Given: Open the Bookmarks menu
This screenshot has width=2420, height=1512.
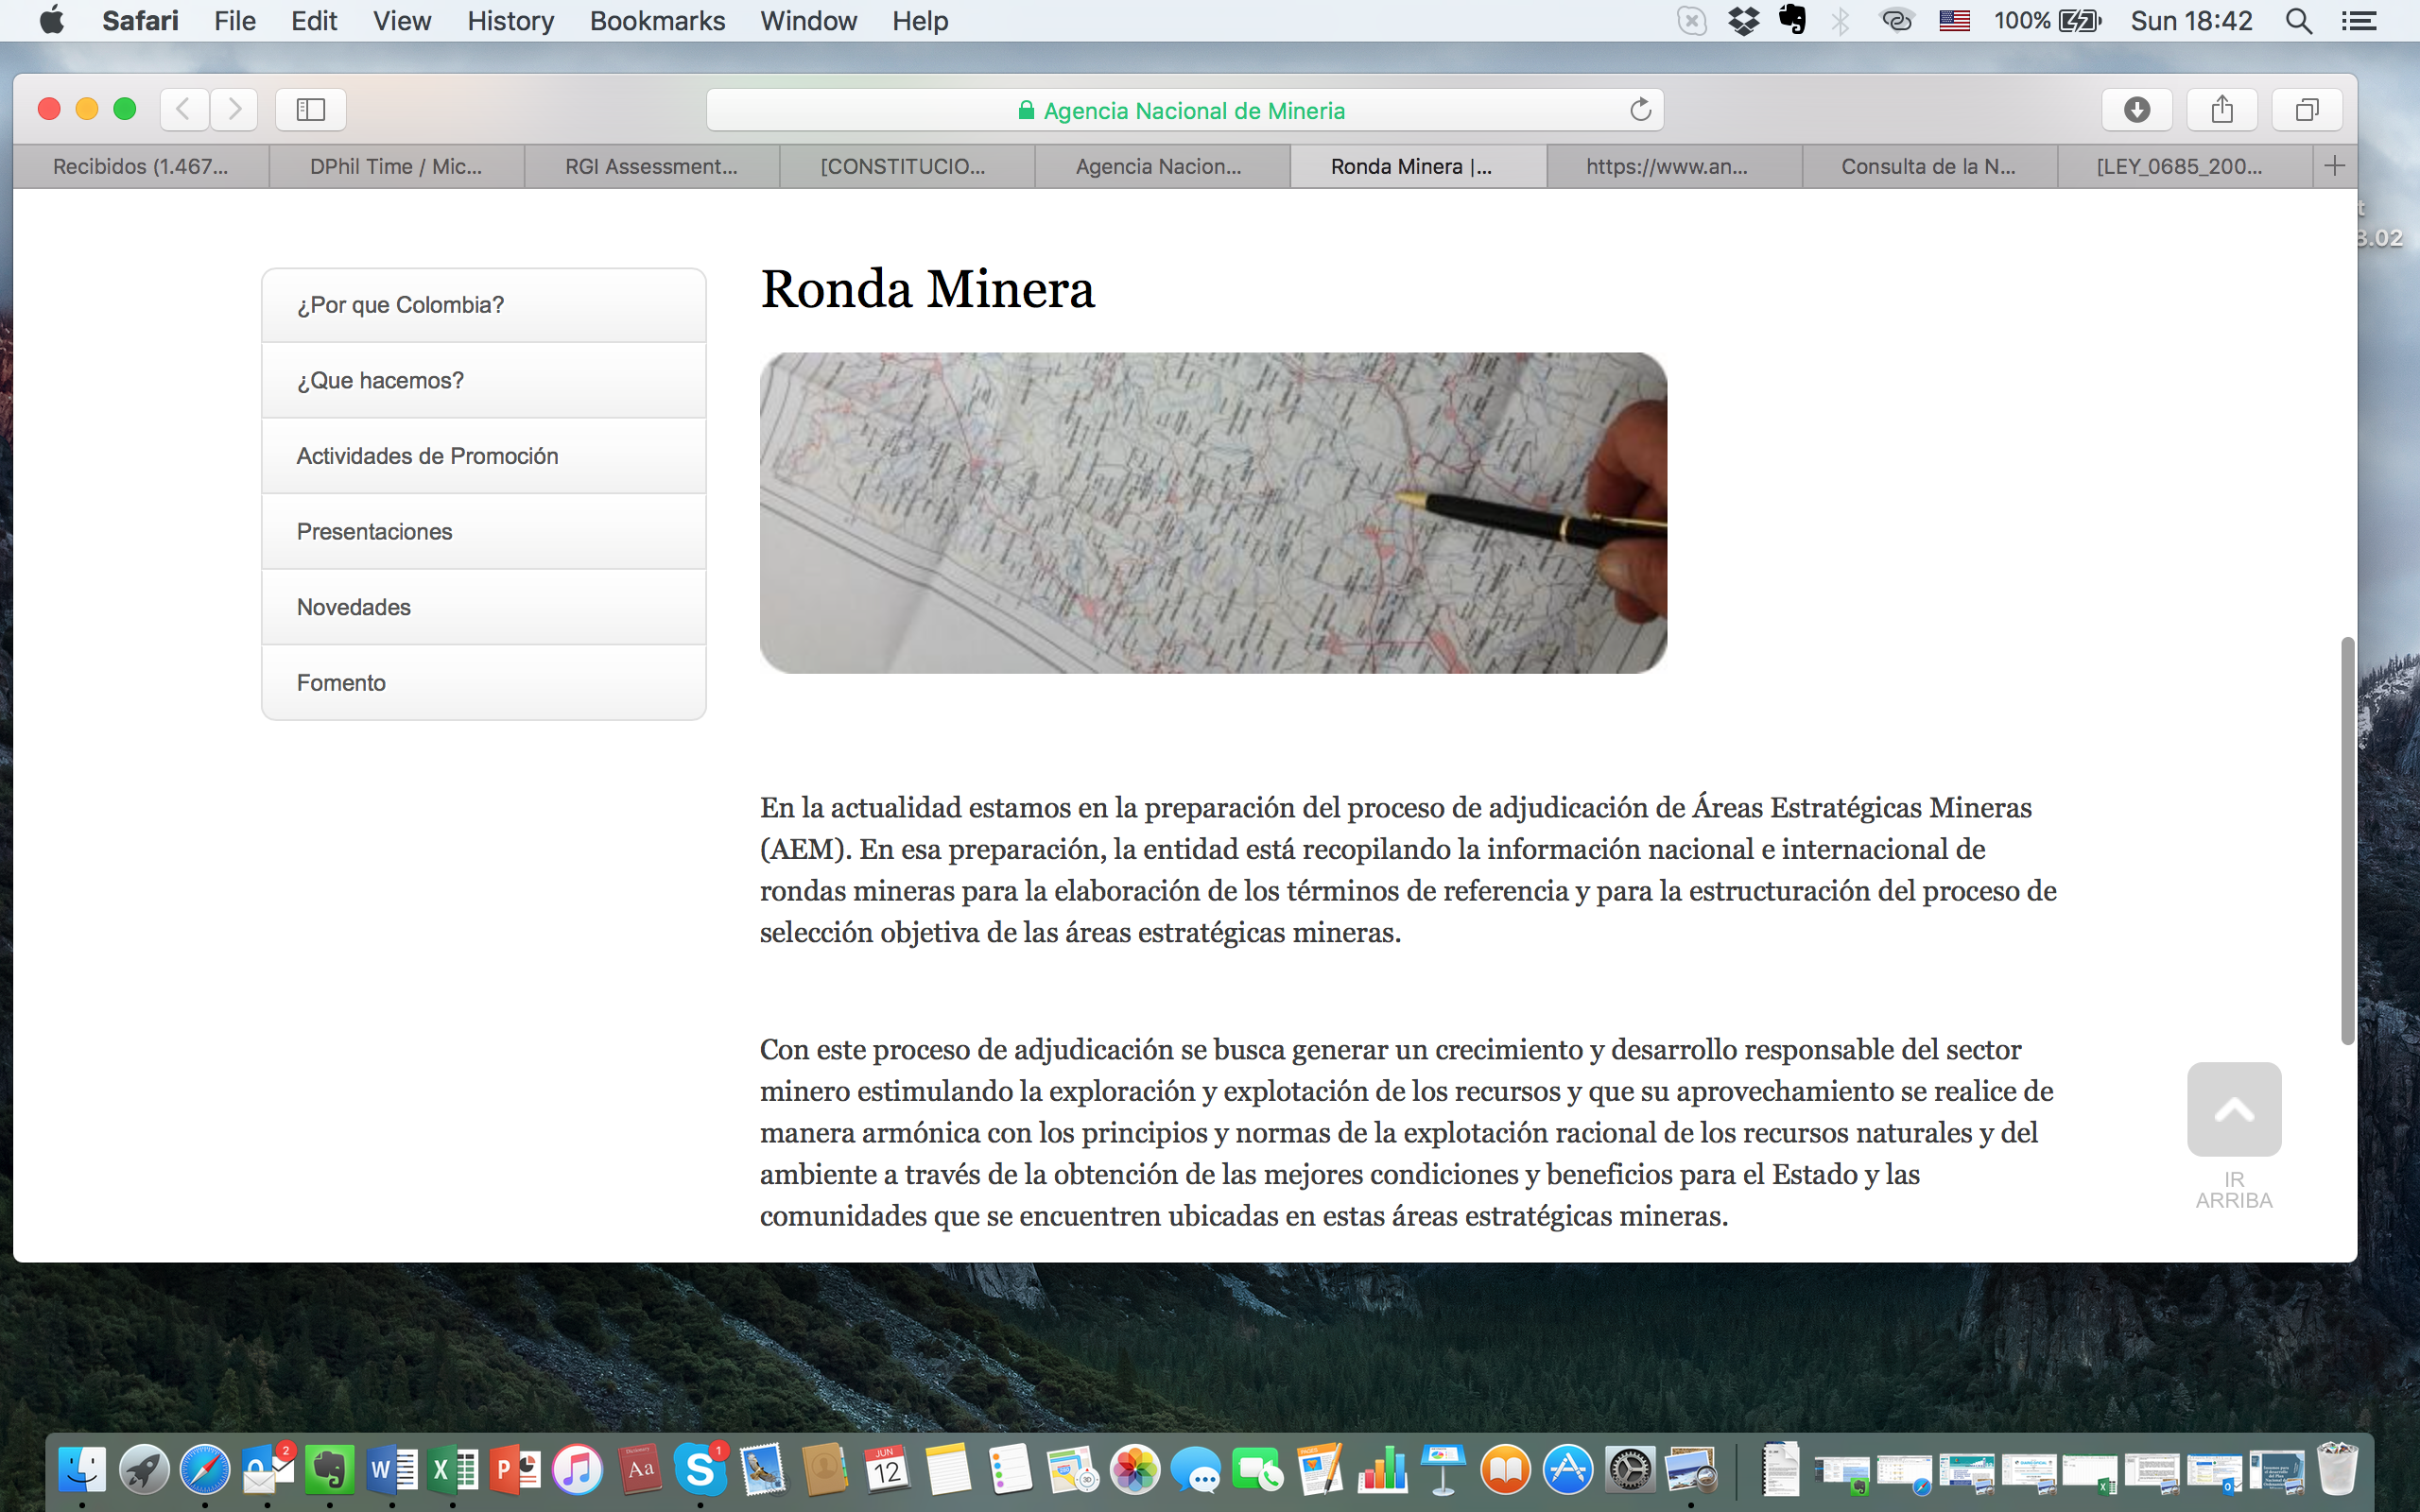Looking at the screenshot, I should [x=657, y=20].
